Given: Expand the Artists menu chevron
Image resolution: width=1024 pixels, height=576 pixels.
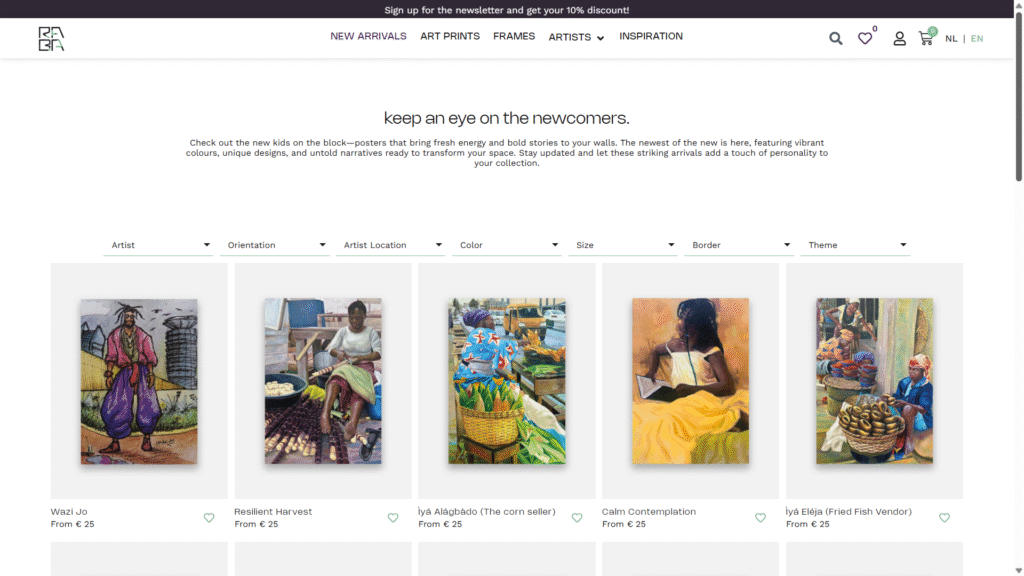Looking at the screenshot, I should [601, 39].
